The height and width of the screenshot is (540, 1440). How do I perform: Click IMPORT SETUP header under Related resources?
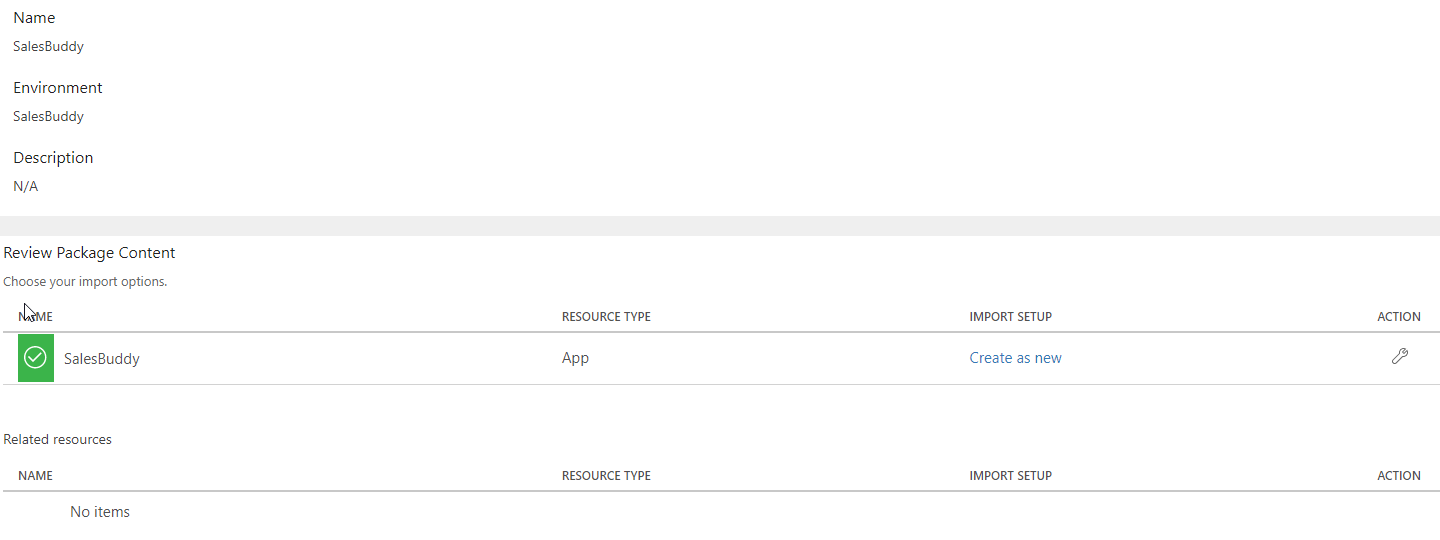(1010, 476)
